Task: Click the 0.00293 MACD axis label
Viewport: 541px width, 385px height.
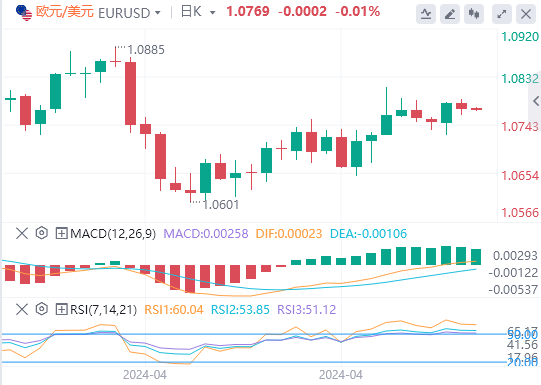Action: pyautogui.click(x=515, y=256)
